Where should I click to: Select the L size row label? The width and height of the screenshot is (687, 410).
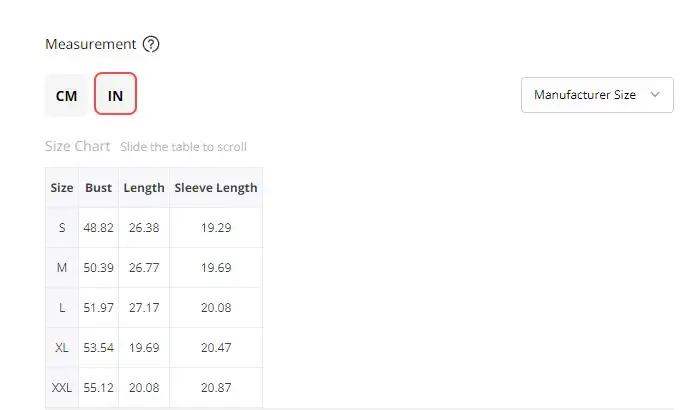tap(62, 308)
